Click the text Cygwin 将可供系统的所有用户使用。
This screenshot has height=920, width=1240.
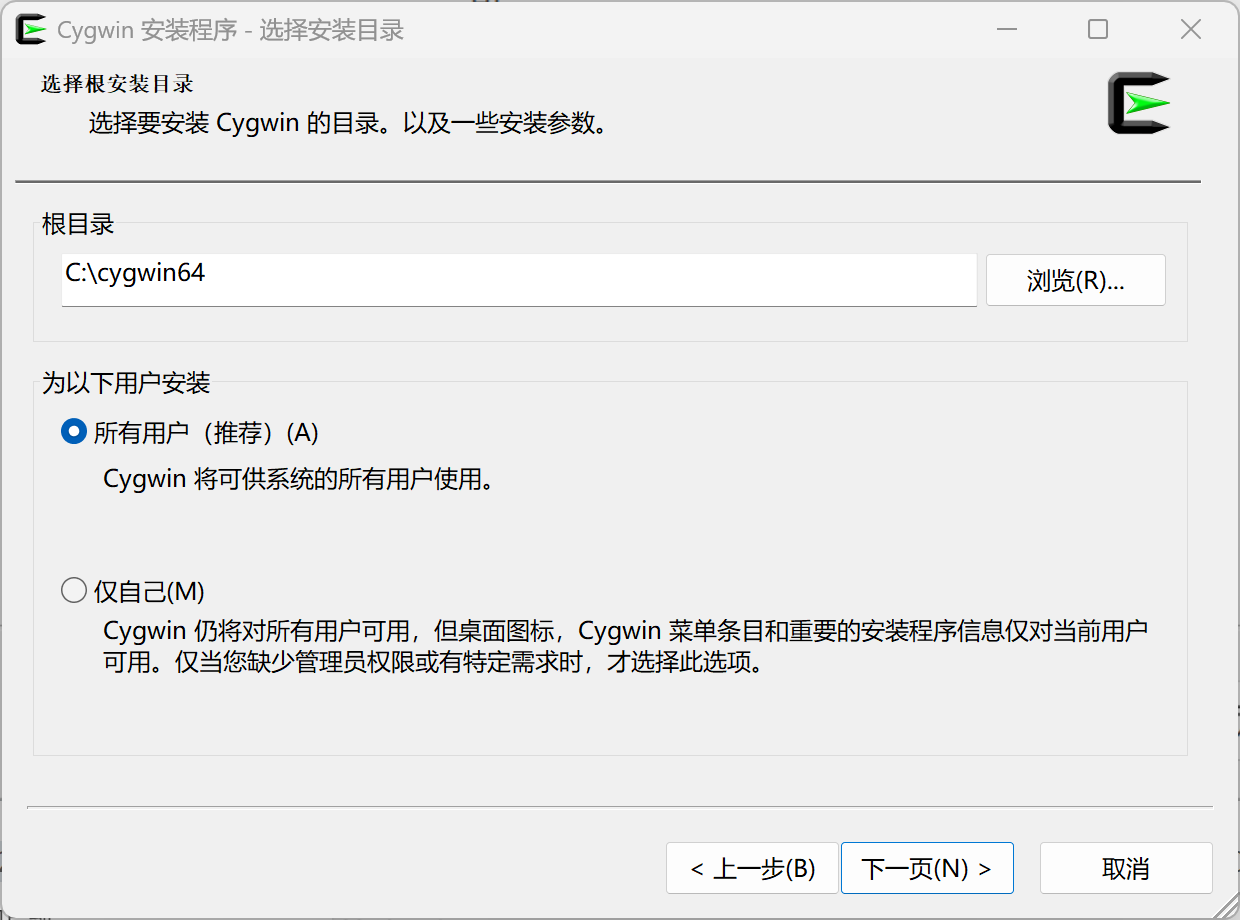coord(299,479)
